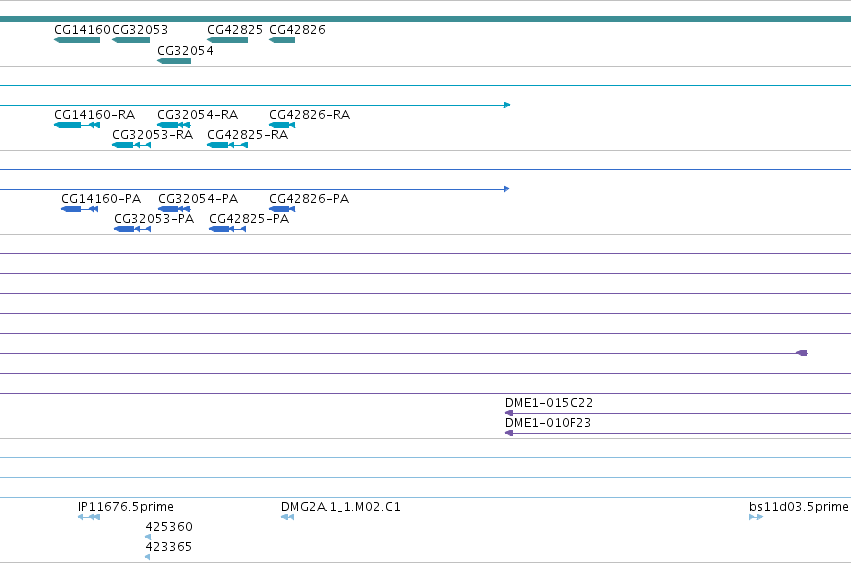Click the bs11d03.5prime label
Screen dimensions: 851x563
799,507
